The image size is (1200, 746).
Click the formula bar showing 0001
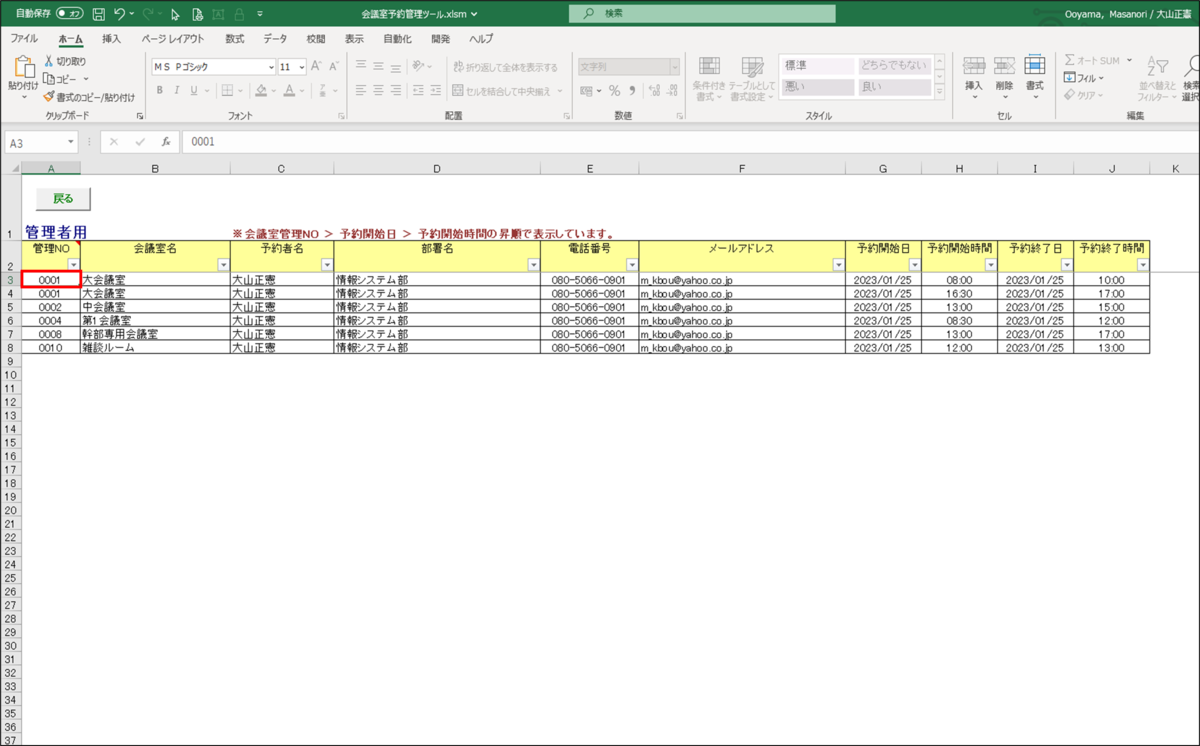(x=690, y=142)
